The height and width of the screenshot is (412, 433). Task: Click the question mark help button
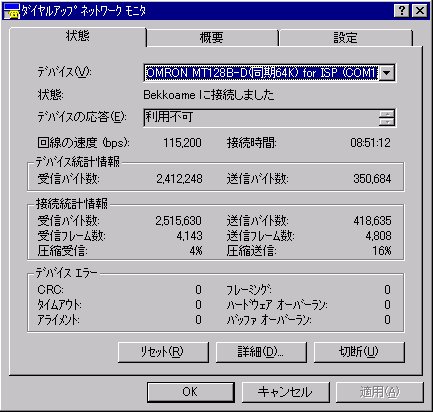[402, 11]
